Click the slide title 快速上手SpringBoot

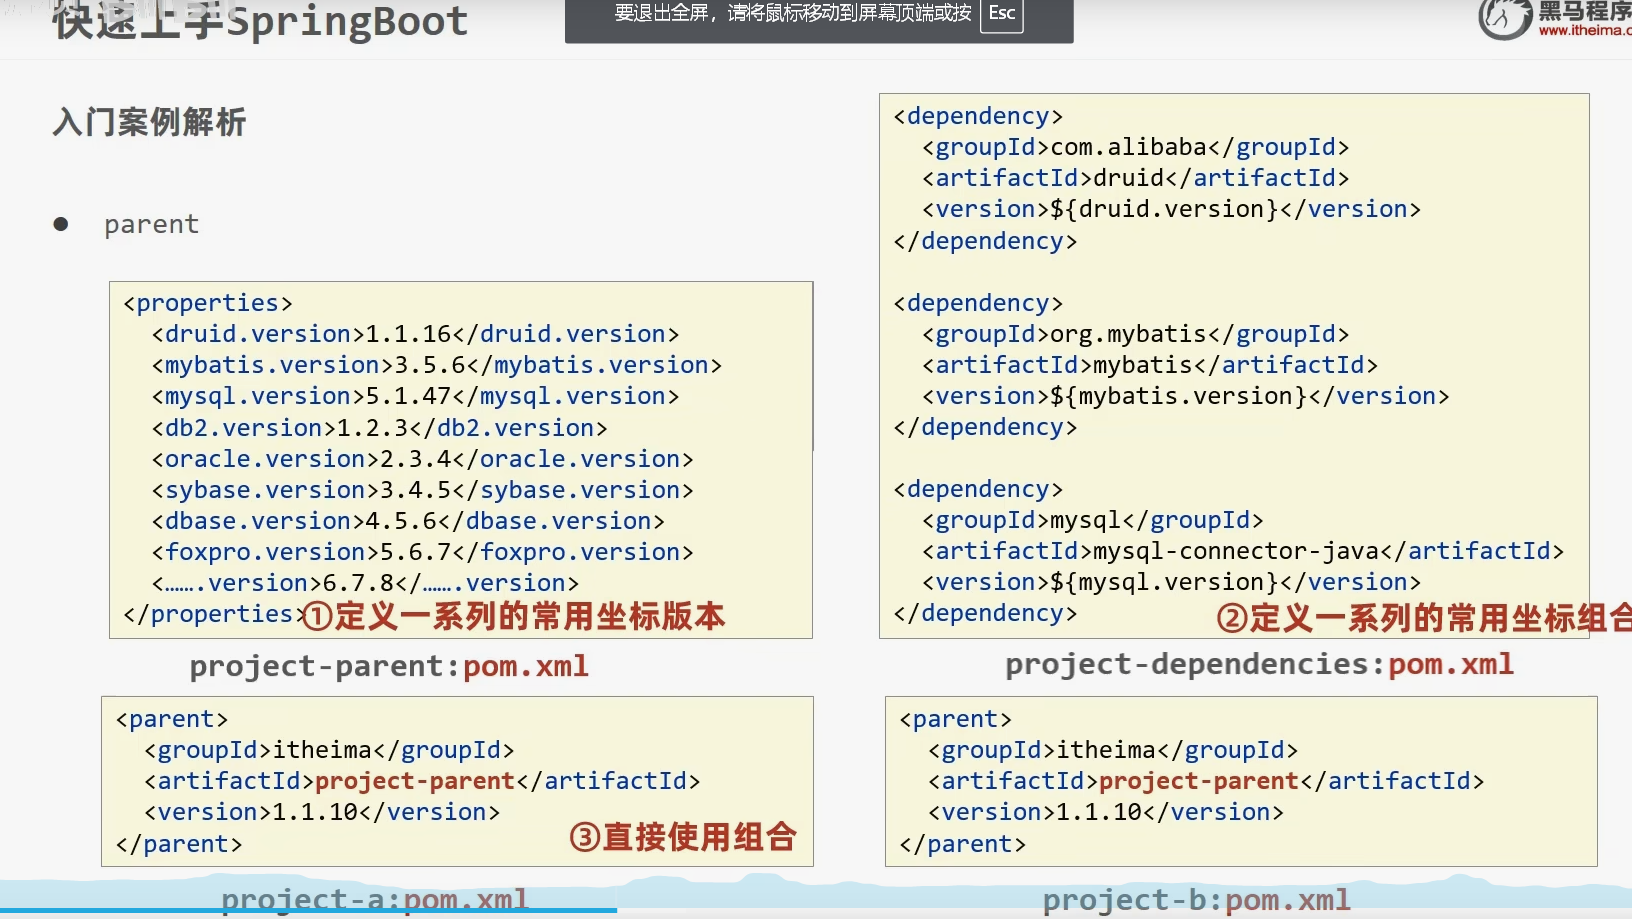coord(260,20)
